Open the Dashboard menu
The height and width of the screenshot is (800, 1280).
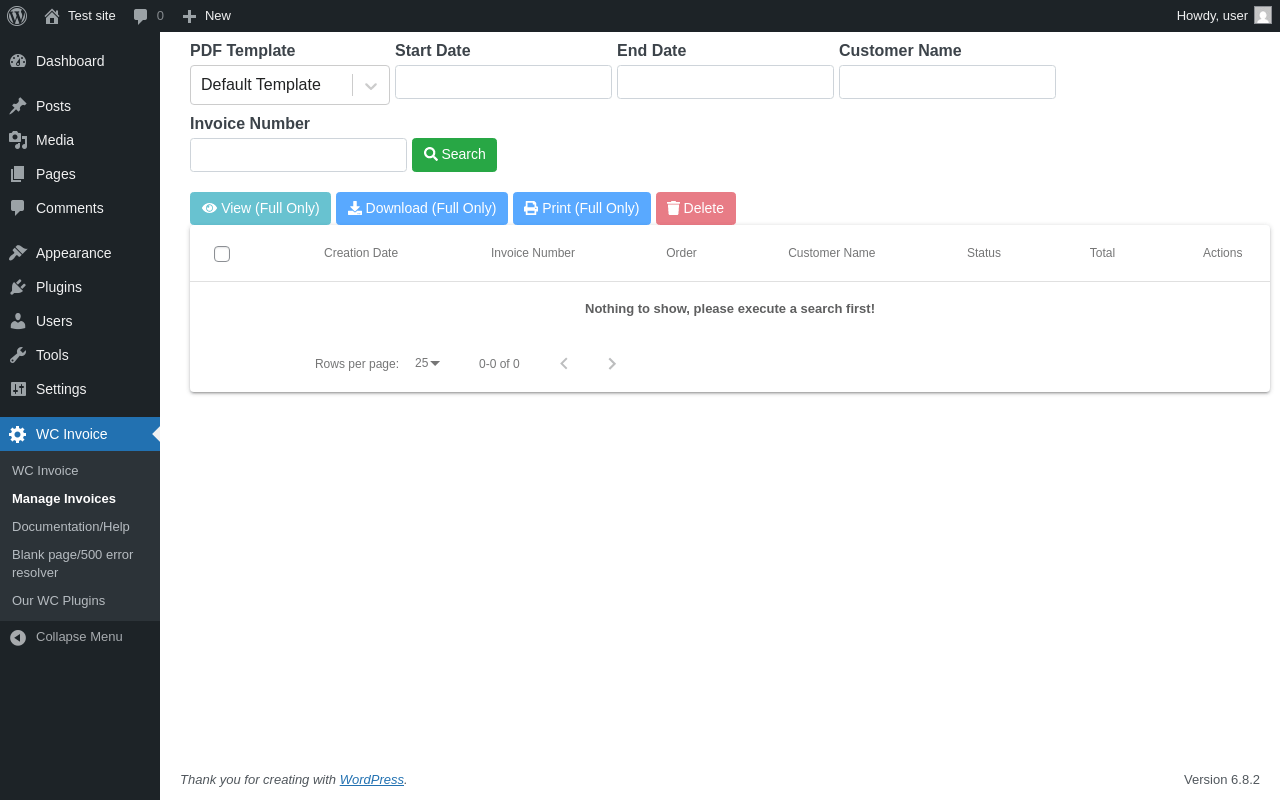point(80,61)
